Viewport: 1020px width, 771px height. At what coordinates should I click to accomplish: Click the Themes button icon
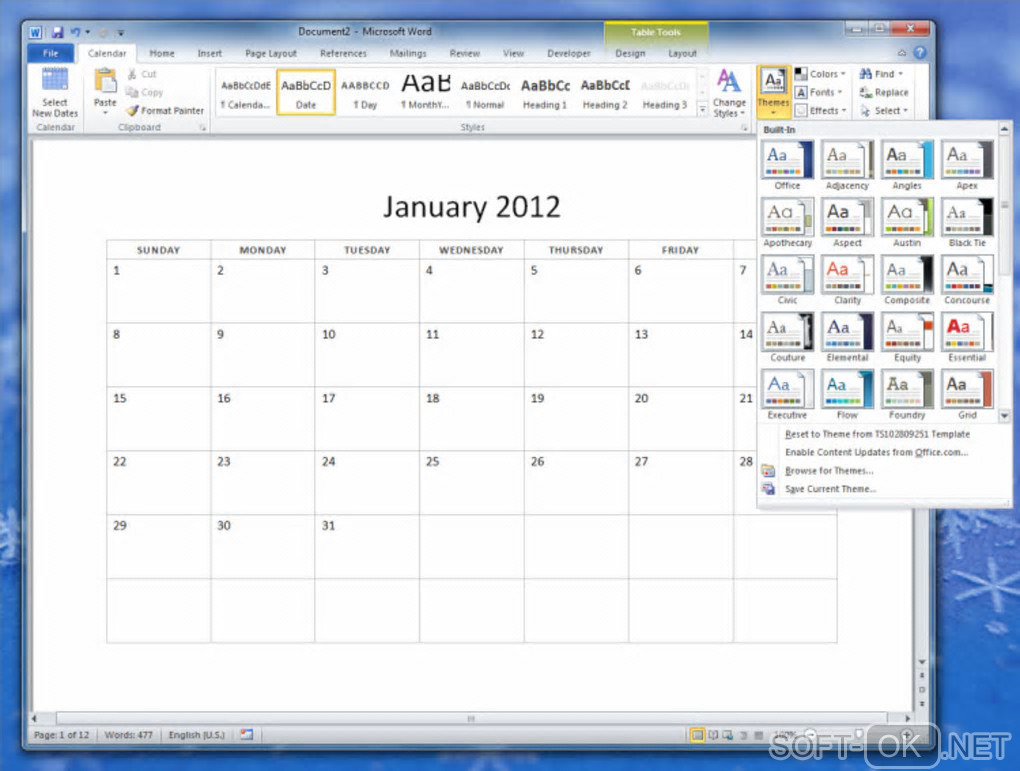[773, 83]
